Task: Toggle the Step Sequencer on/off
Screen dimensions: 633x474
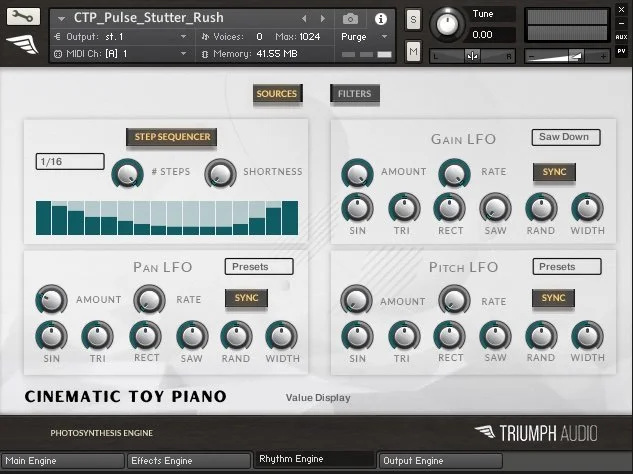Action: (172, 137)
